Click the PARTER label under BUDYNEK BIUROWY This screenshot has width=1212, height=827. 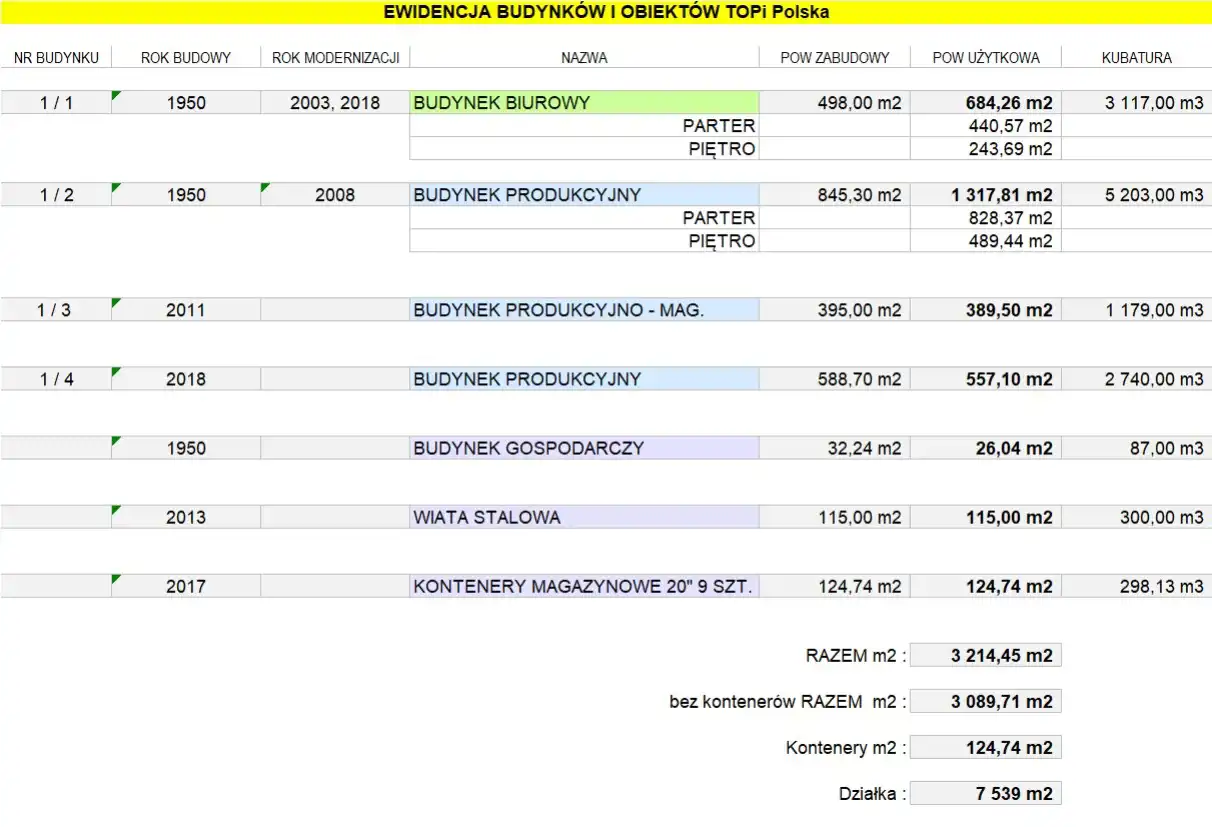(x=719, y=126)
